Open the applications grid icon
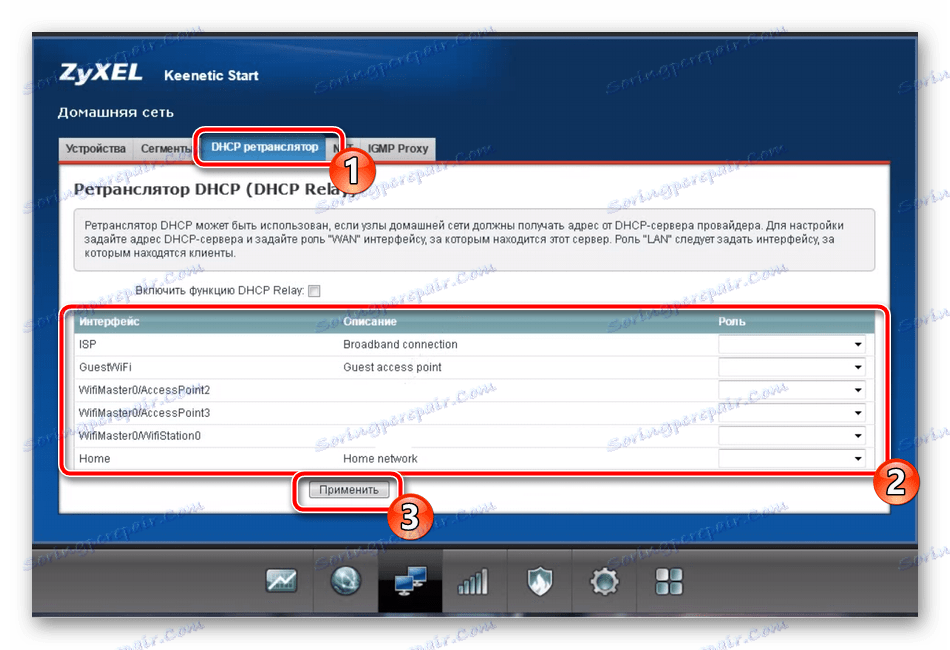The height and width of the screenshot is (650, 950). 669,582
